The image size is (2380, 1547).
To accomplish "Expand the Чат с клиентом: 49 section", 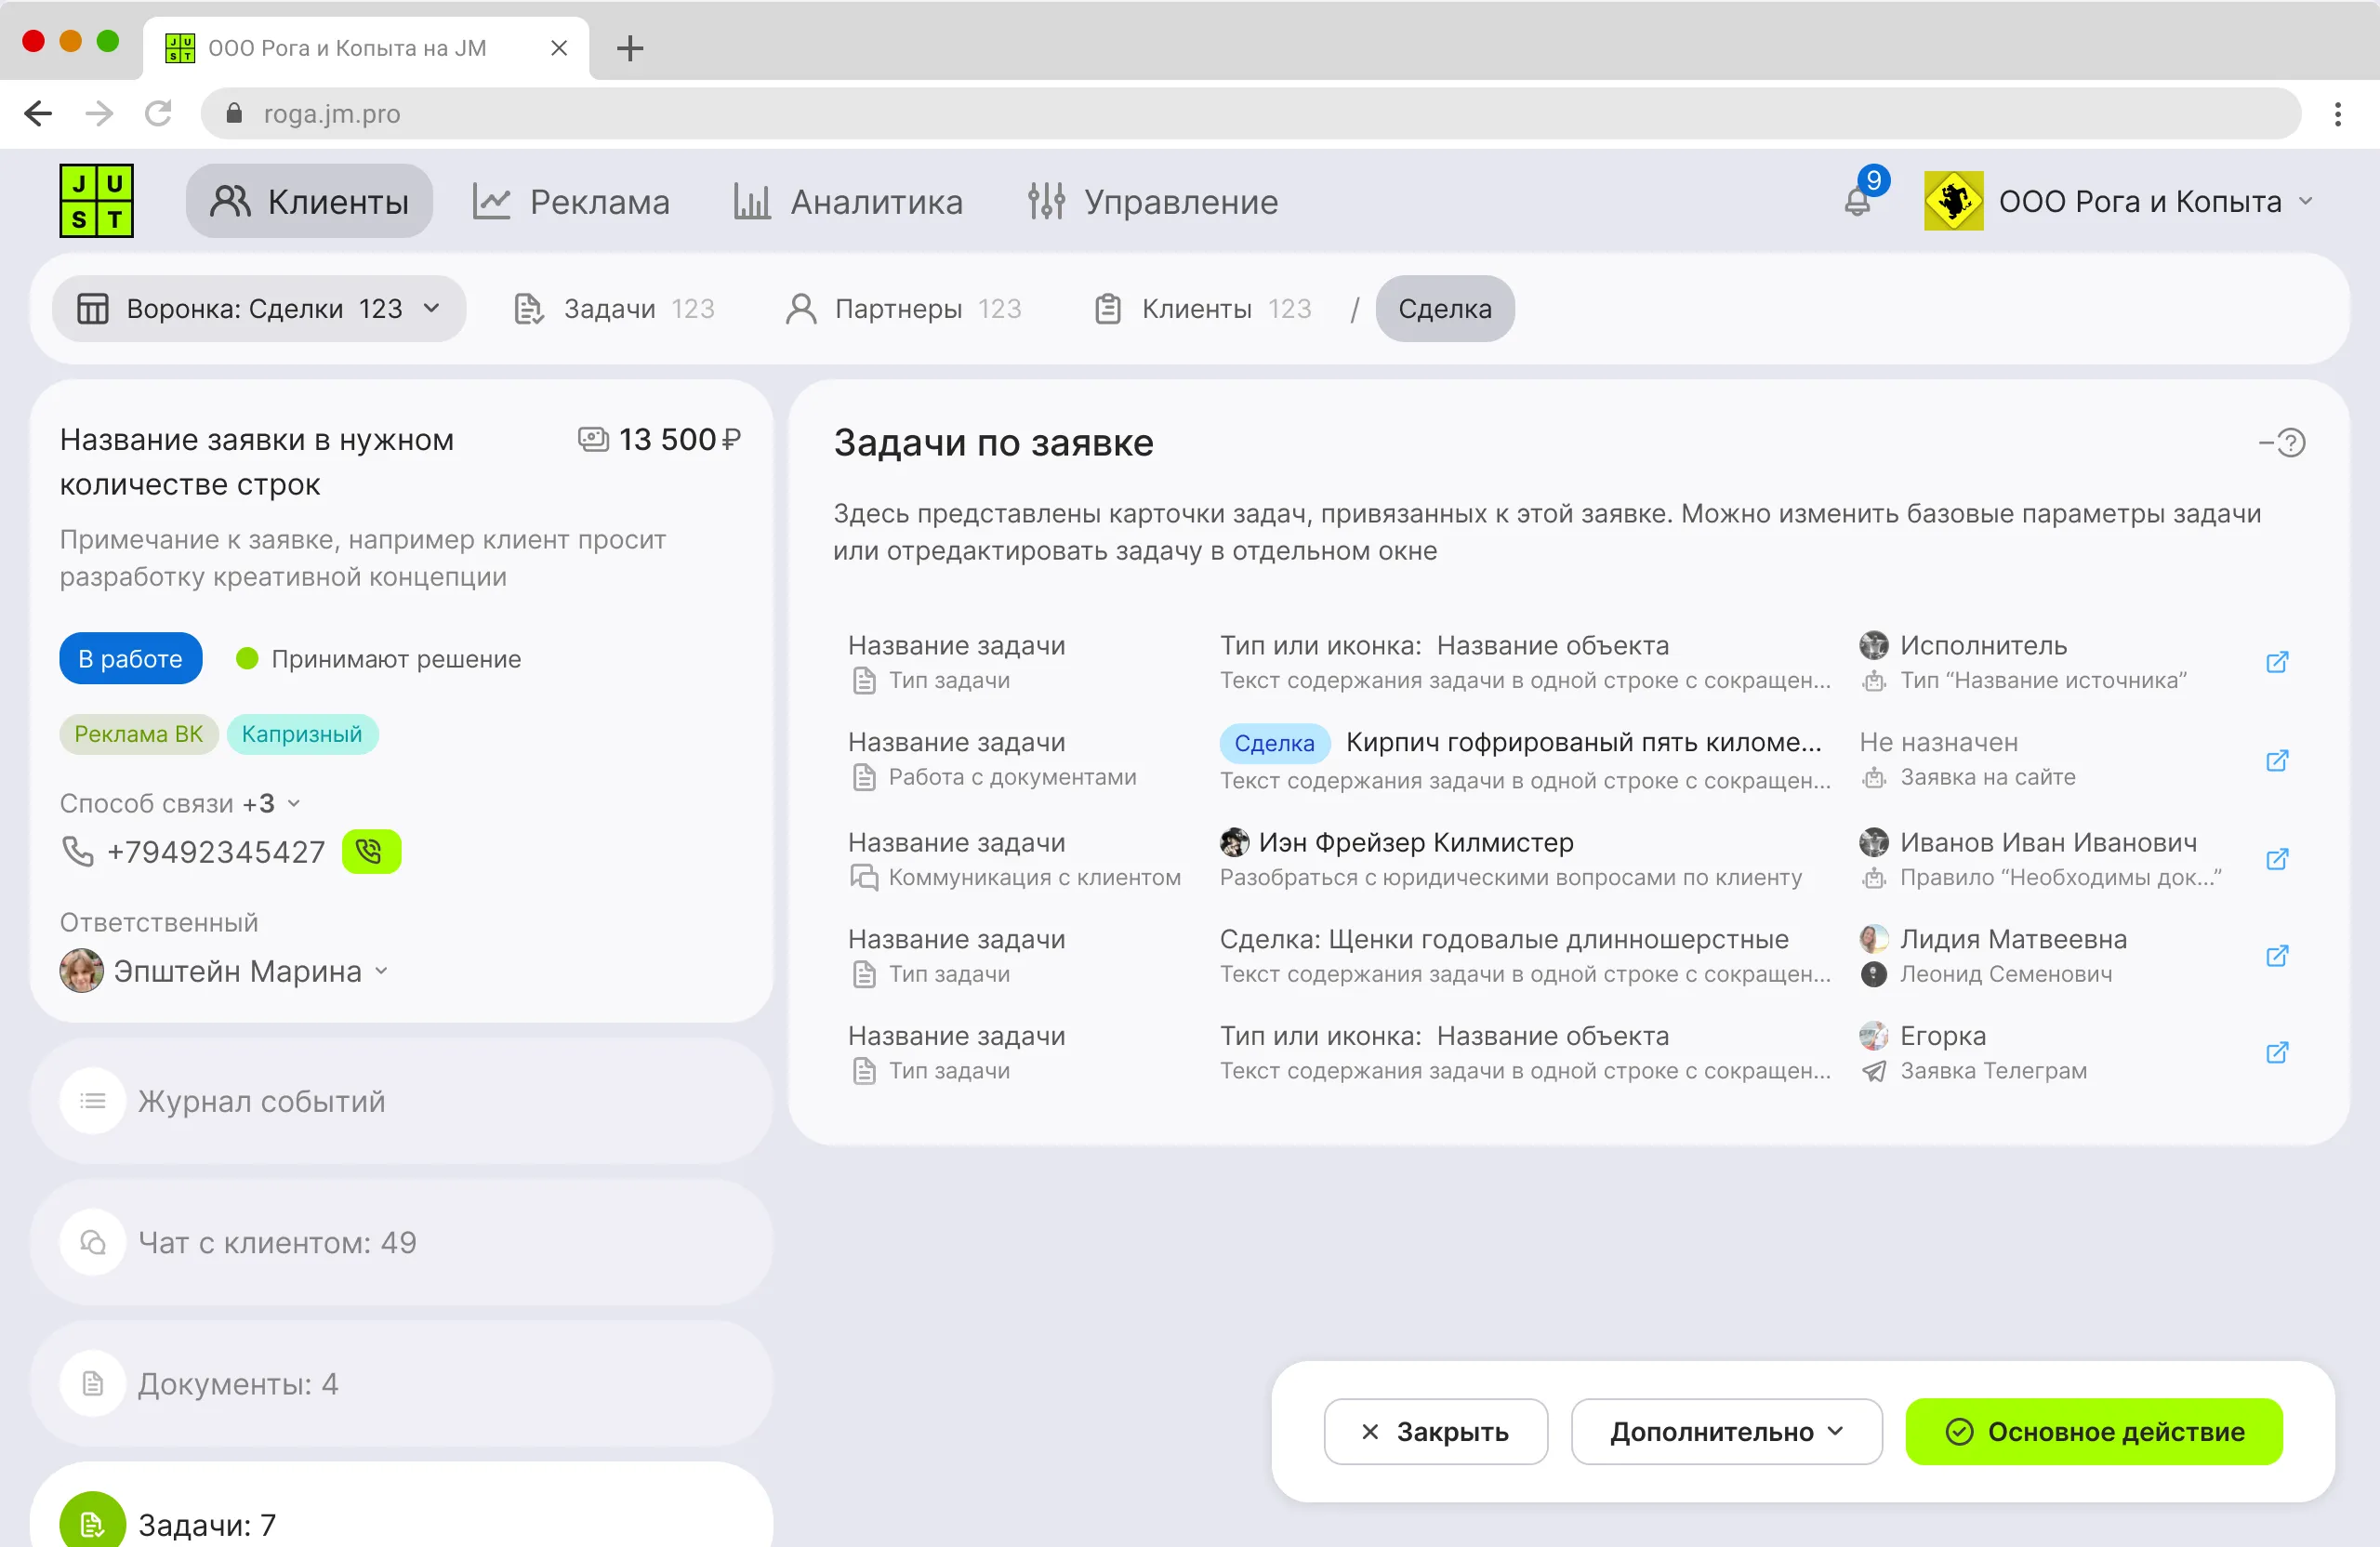I will pos(277,1242).
